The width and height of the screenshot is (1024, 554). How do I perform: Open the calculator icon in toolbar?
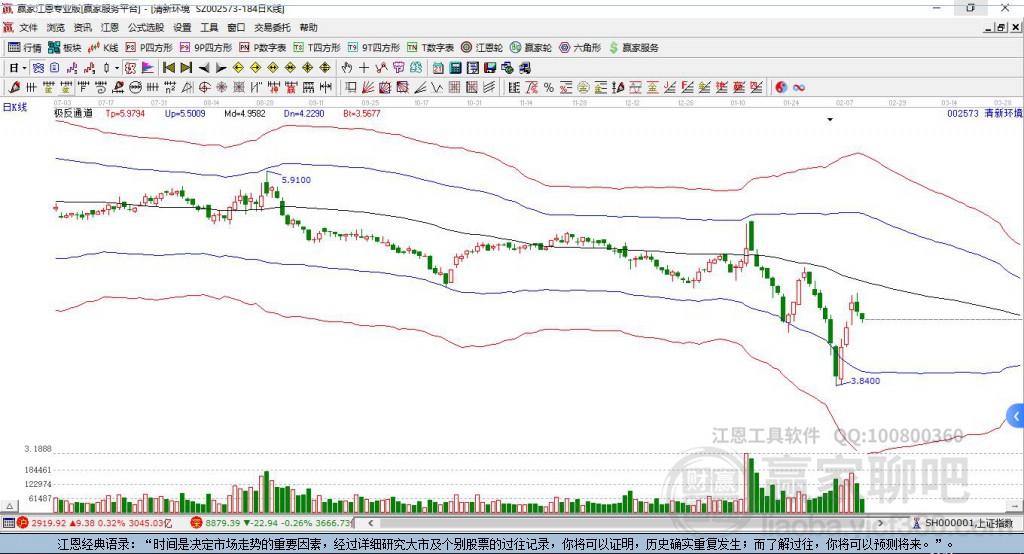click(x=455, y=68)
